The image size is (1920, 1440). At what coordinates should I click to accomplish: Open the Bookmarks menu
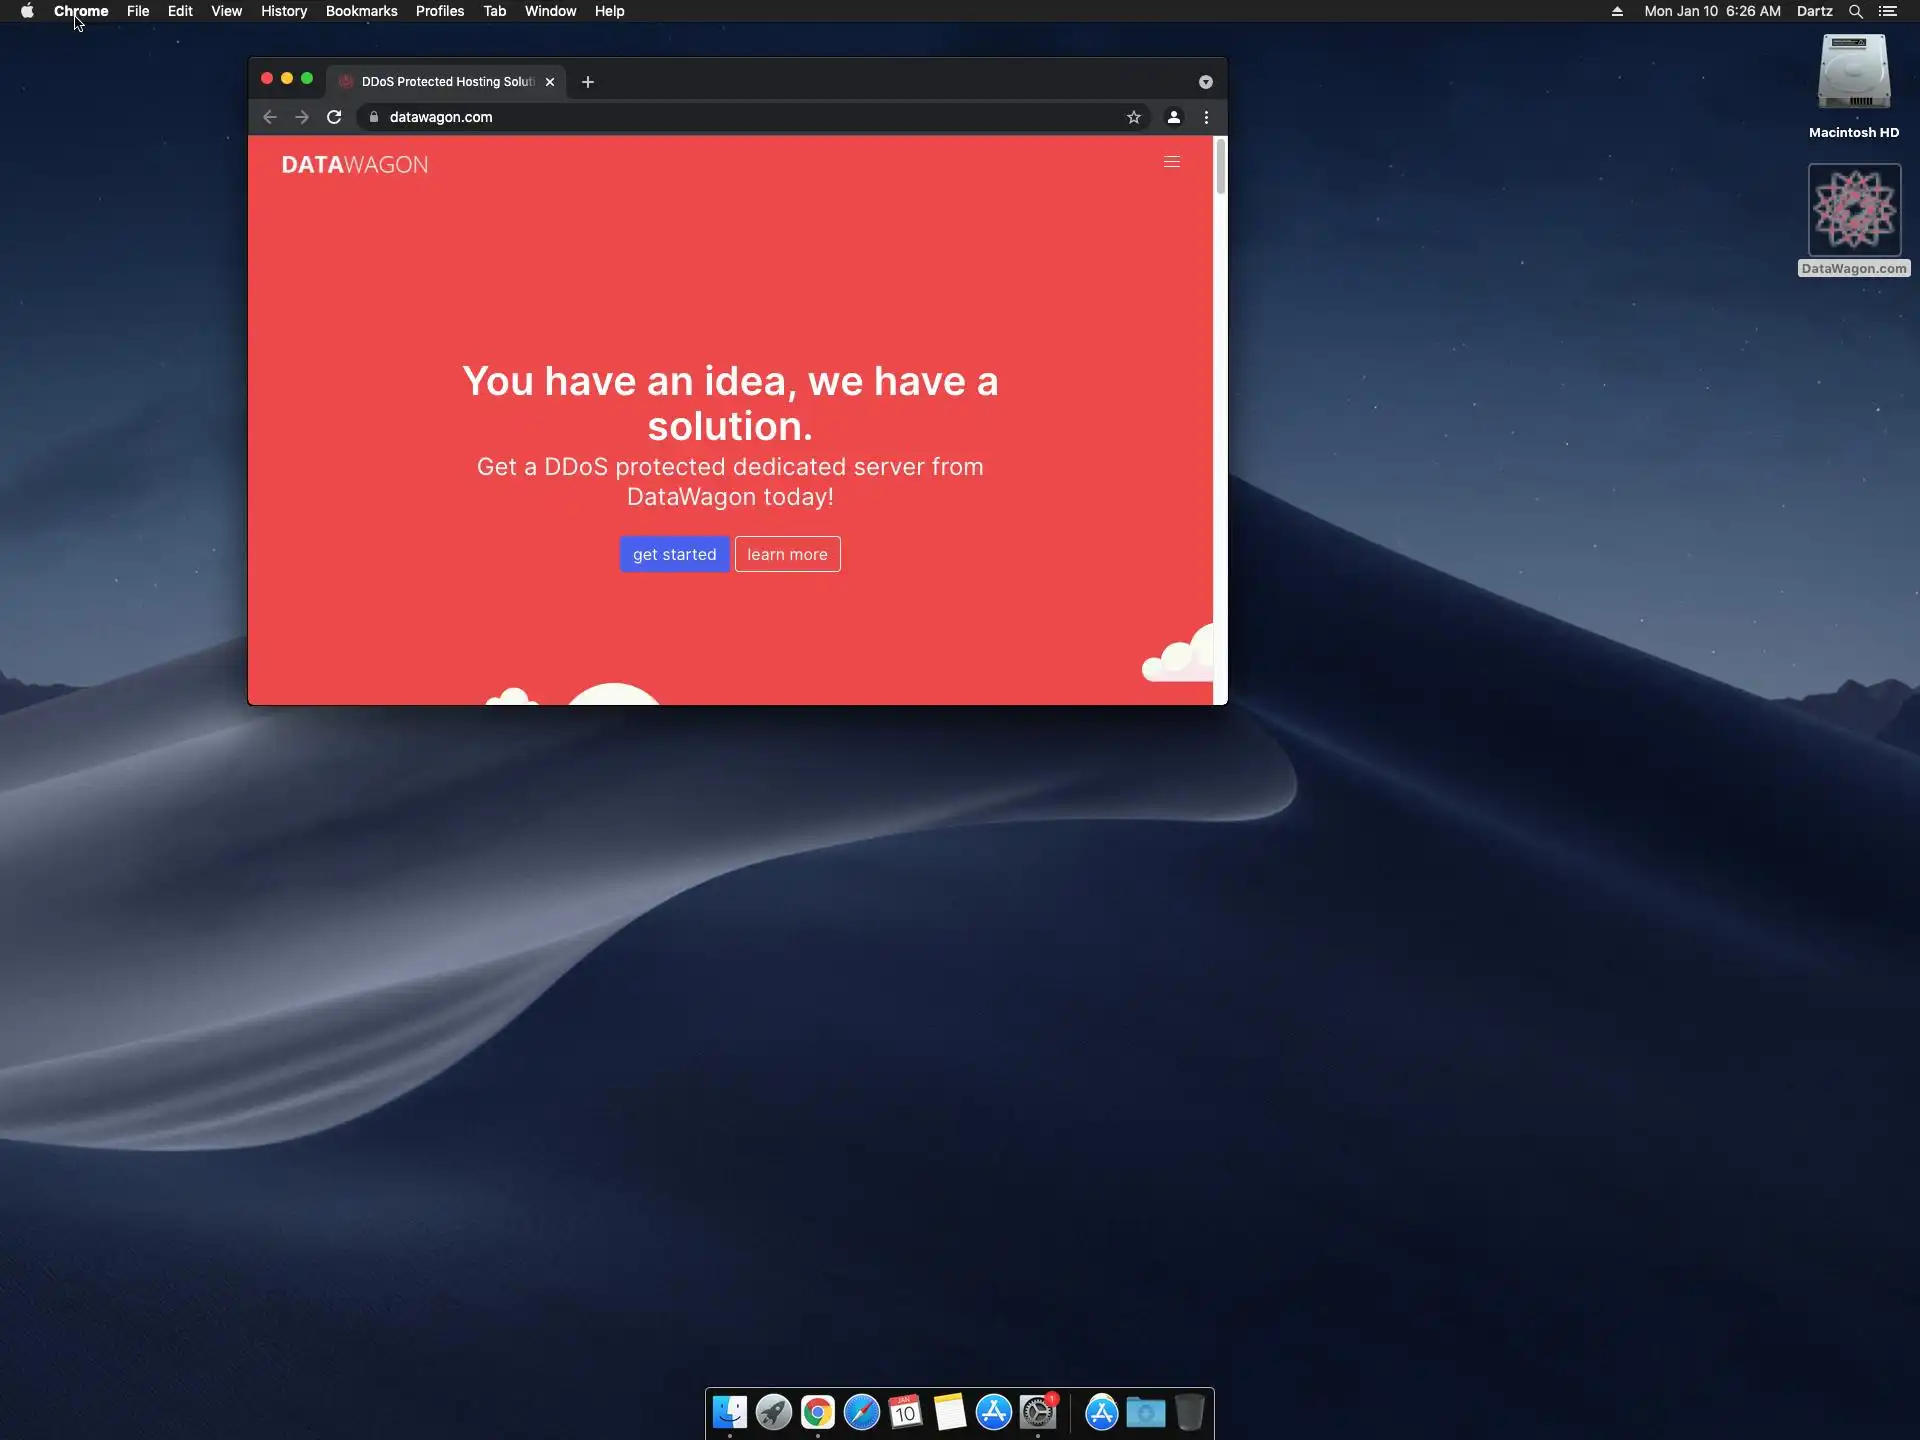[x=361, y=11]
